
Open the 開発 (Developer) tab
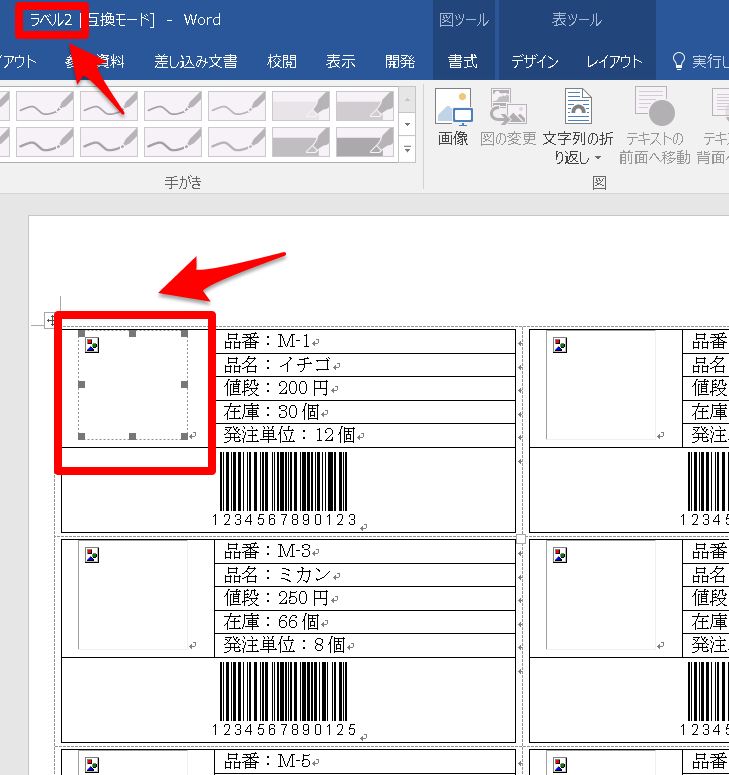tap(400, 61)
